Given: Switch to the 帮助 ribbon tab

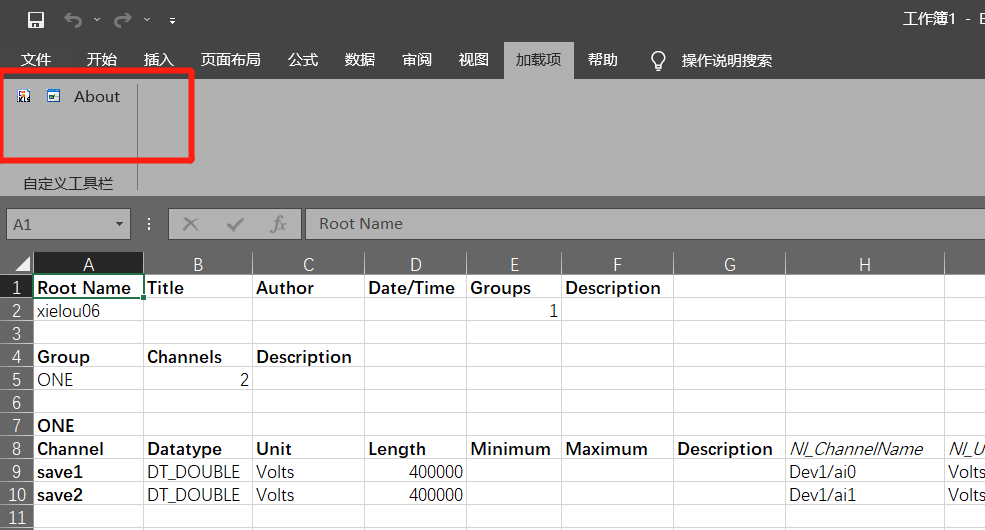Looking at the screenshot, I should tap(603, 60).
